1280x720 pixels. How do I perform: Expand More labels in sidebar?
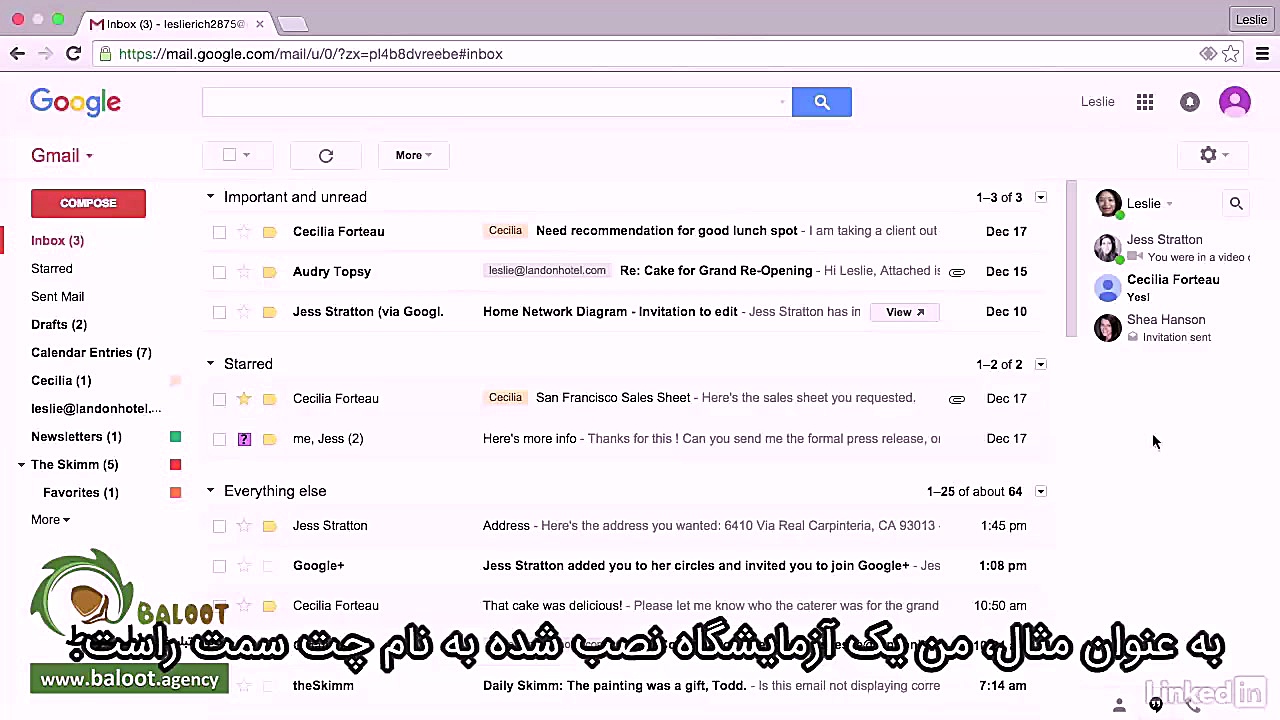[x=50, y=520]
